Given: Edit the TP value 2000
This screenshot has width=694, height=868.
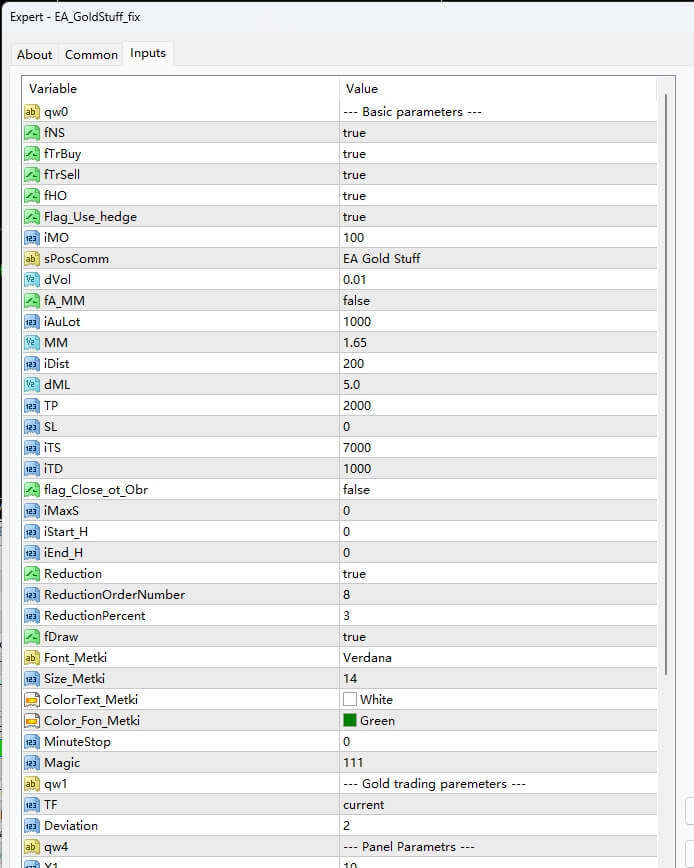Looking at the screenshot, I should click(x=498, y=406).
